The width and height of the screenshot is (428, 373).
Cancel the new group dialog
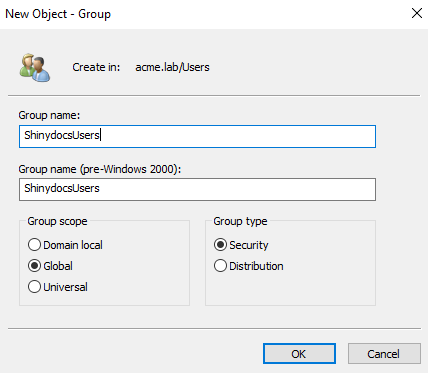(x=384, y=353)
